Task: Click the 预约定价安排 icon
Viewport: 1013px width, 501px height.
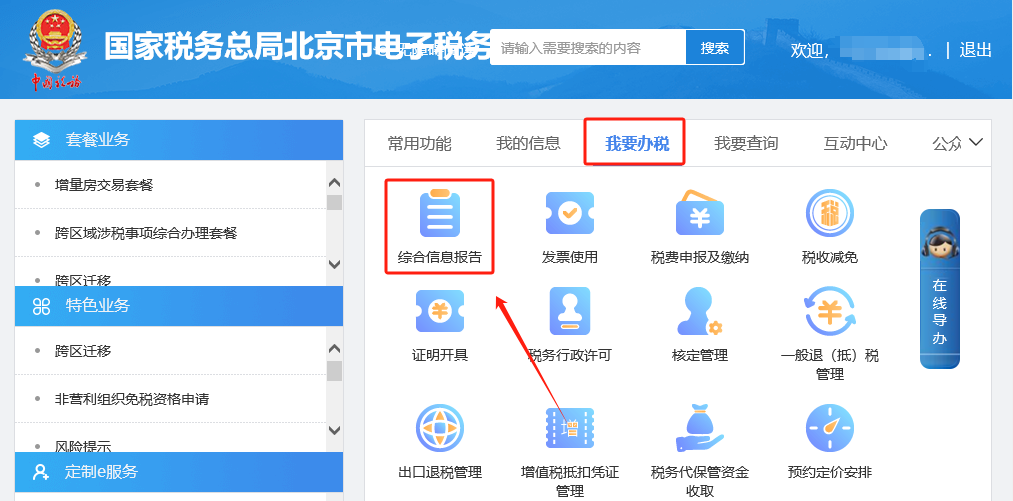Action: tap(829, 429)
